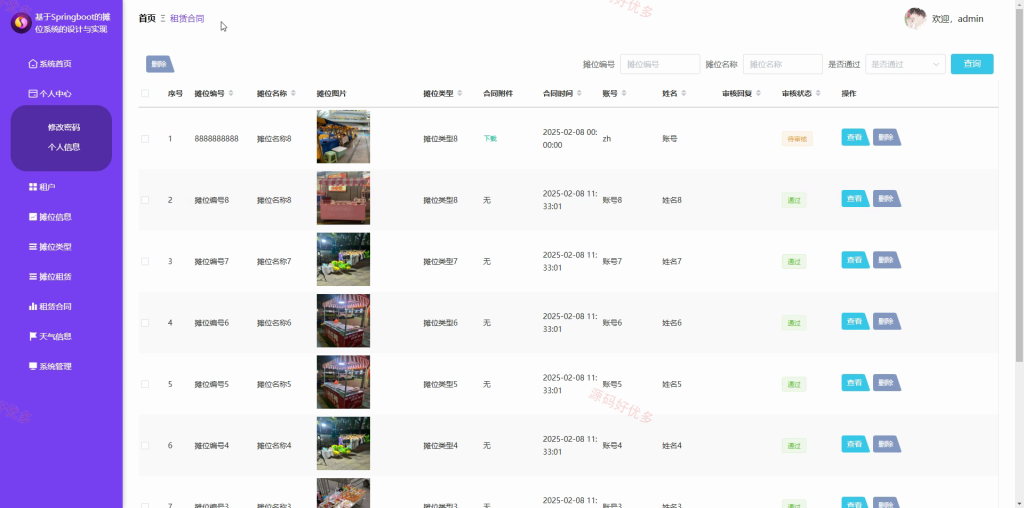Click 删除 for row 8888888888
This screenshot has width=1024, height=508.
[x=886, y=137]
